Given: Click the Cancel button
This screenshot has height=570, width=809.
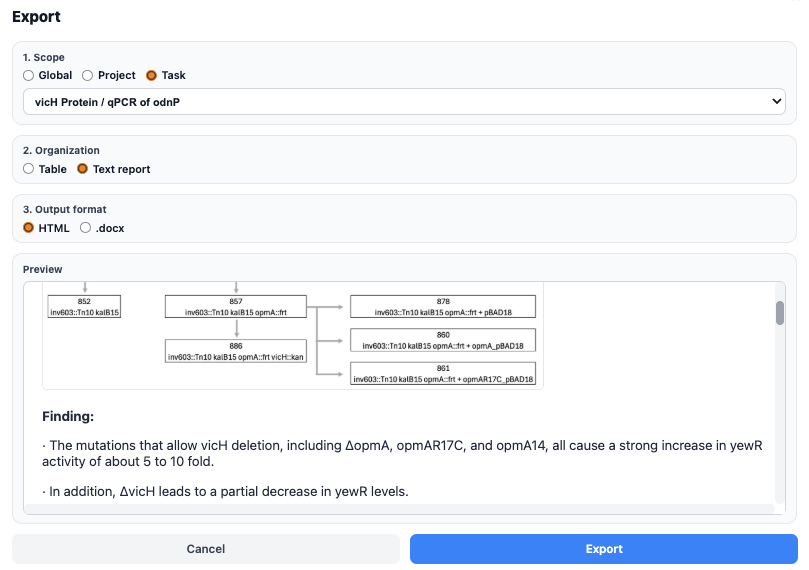Looking at the screenshot, I should (206, 549).
